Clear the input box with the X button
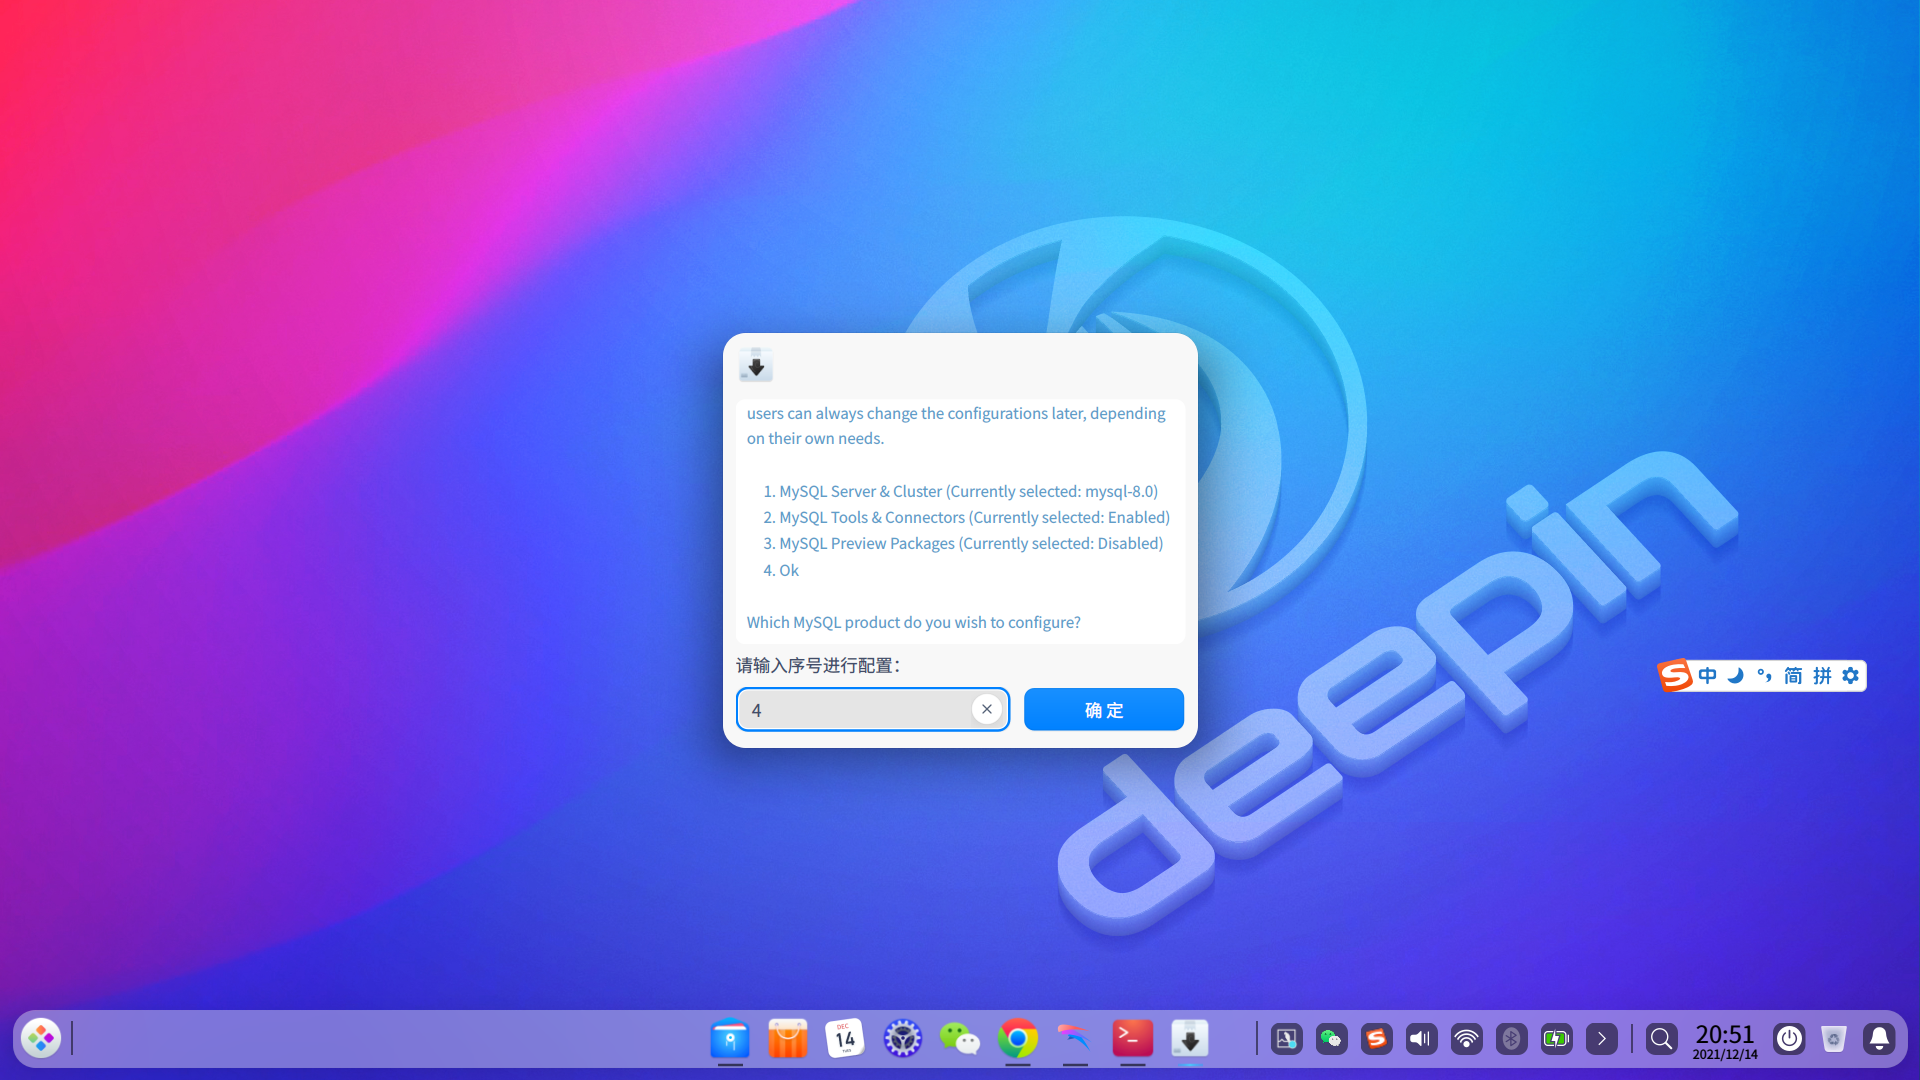The image size is (1920, 1080). pyautogui.click(x=987, y=709)
